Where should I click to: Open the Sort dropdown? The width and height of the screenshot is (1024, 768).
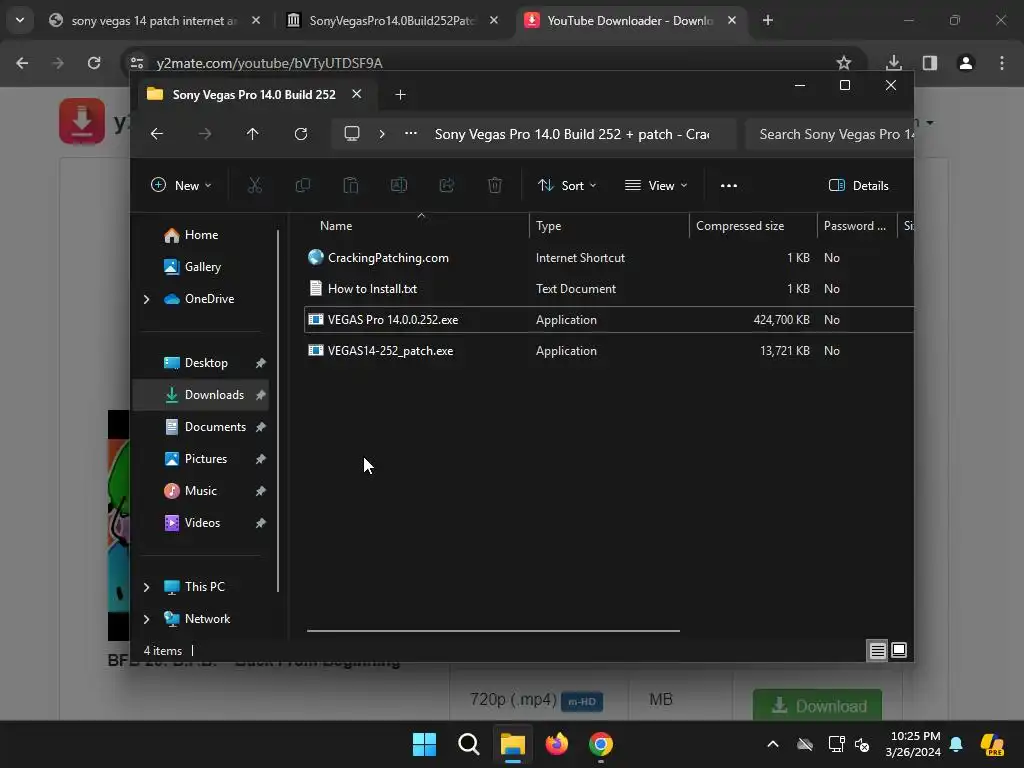click(567, 185)
